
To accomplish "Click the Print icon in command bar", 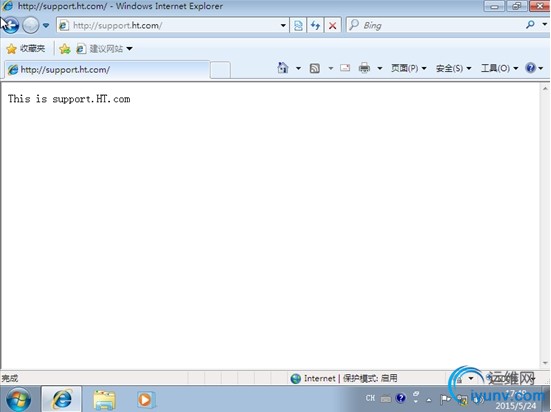I will pyautogui.click(x=364, y=67).
